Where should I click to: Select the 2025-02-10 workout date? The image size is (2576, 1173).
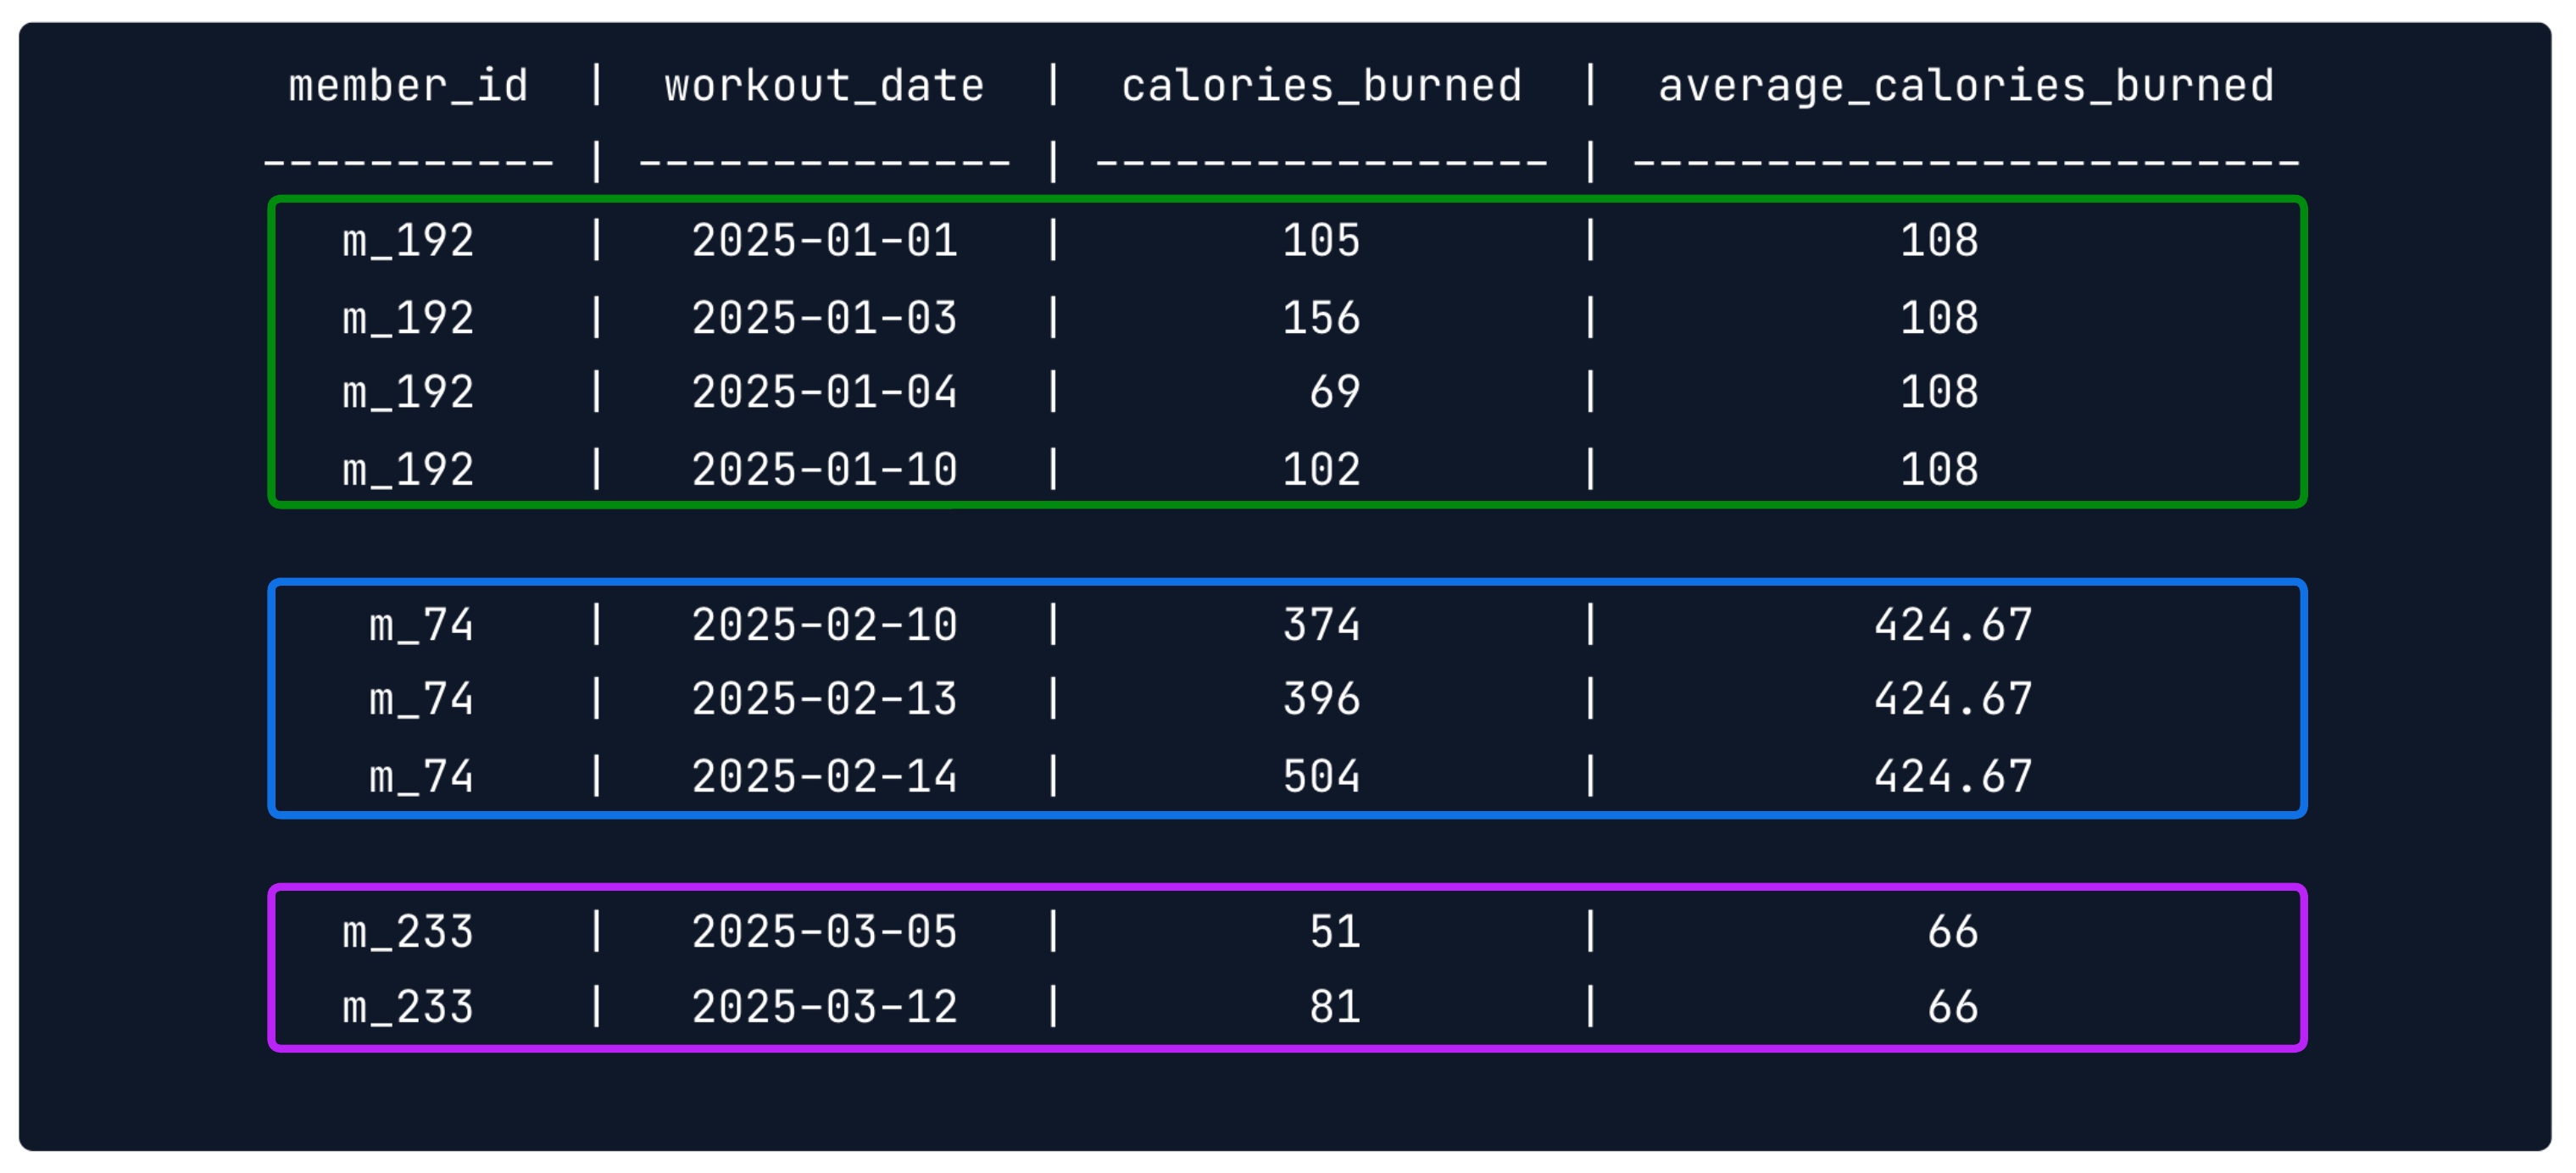(x=824, y=625)
